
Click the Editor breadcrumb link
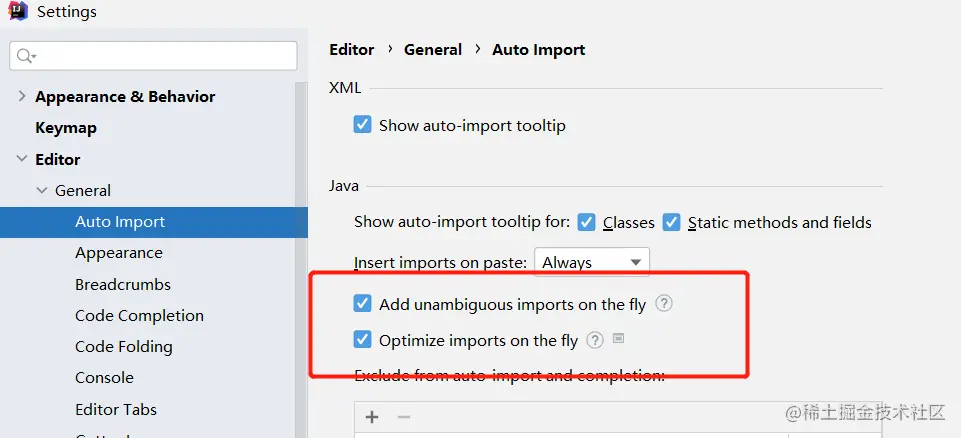point(351,49)
